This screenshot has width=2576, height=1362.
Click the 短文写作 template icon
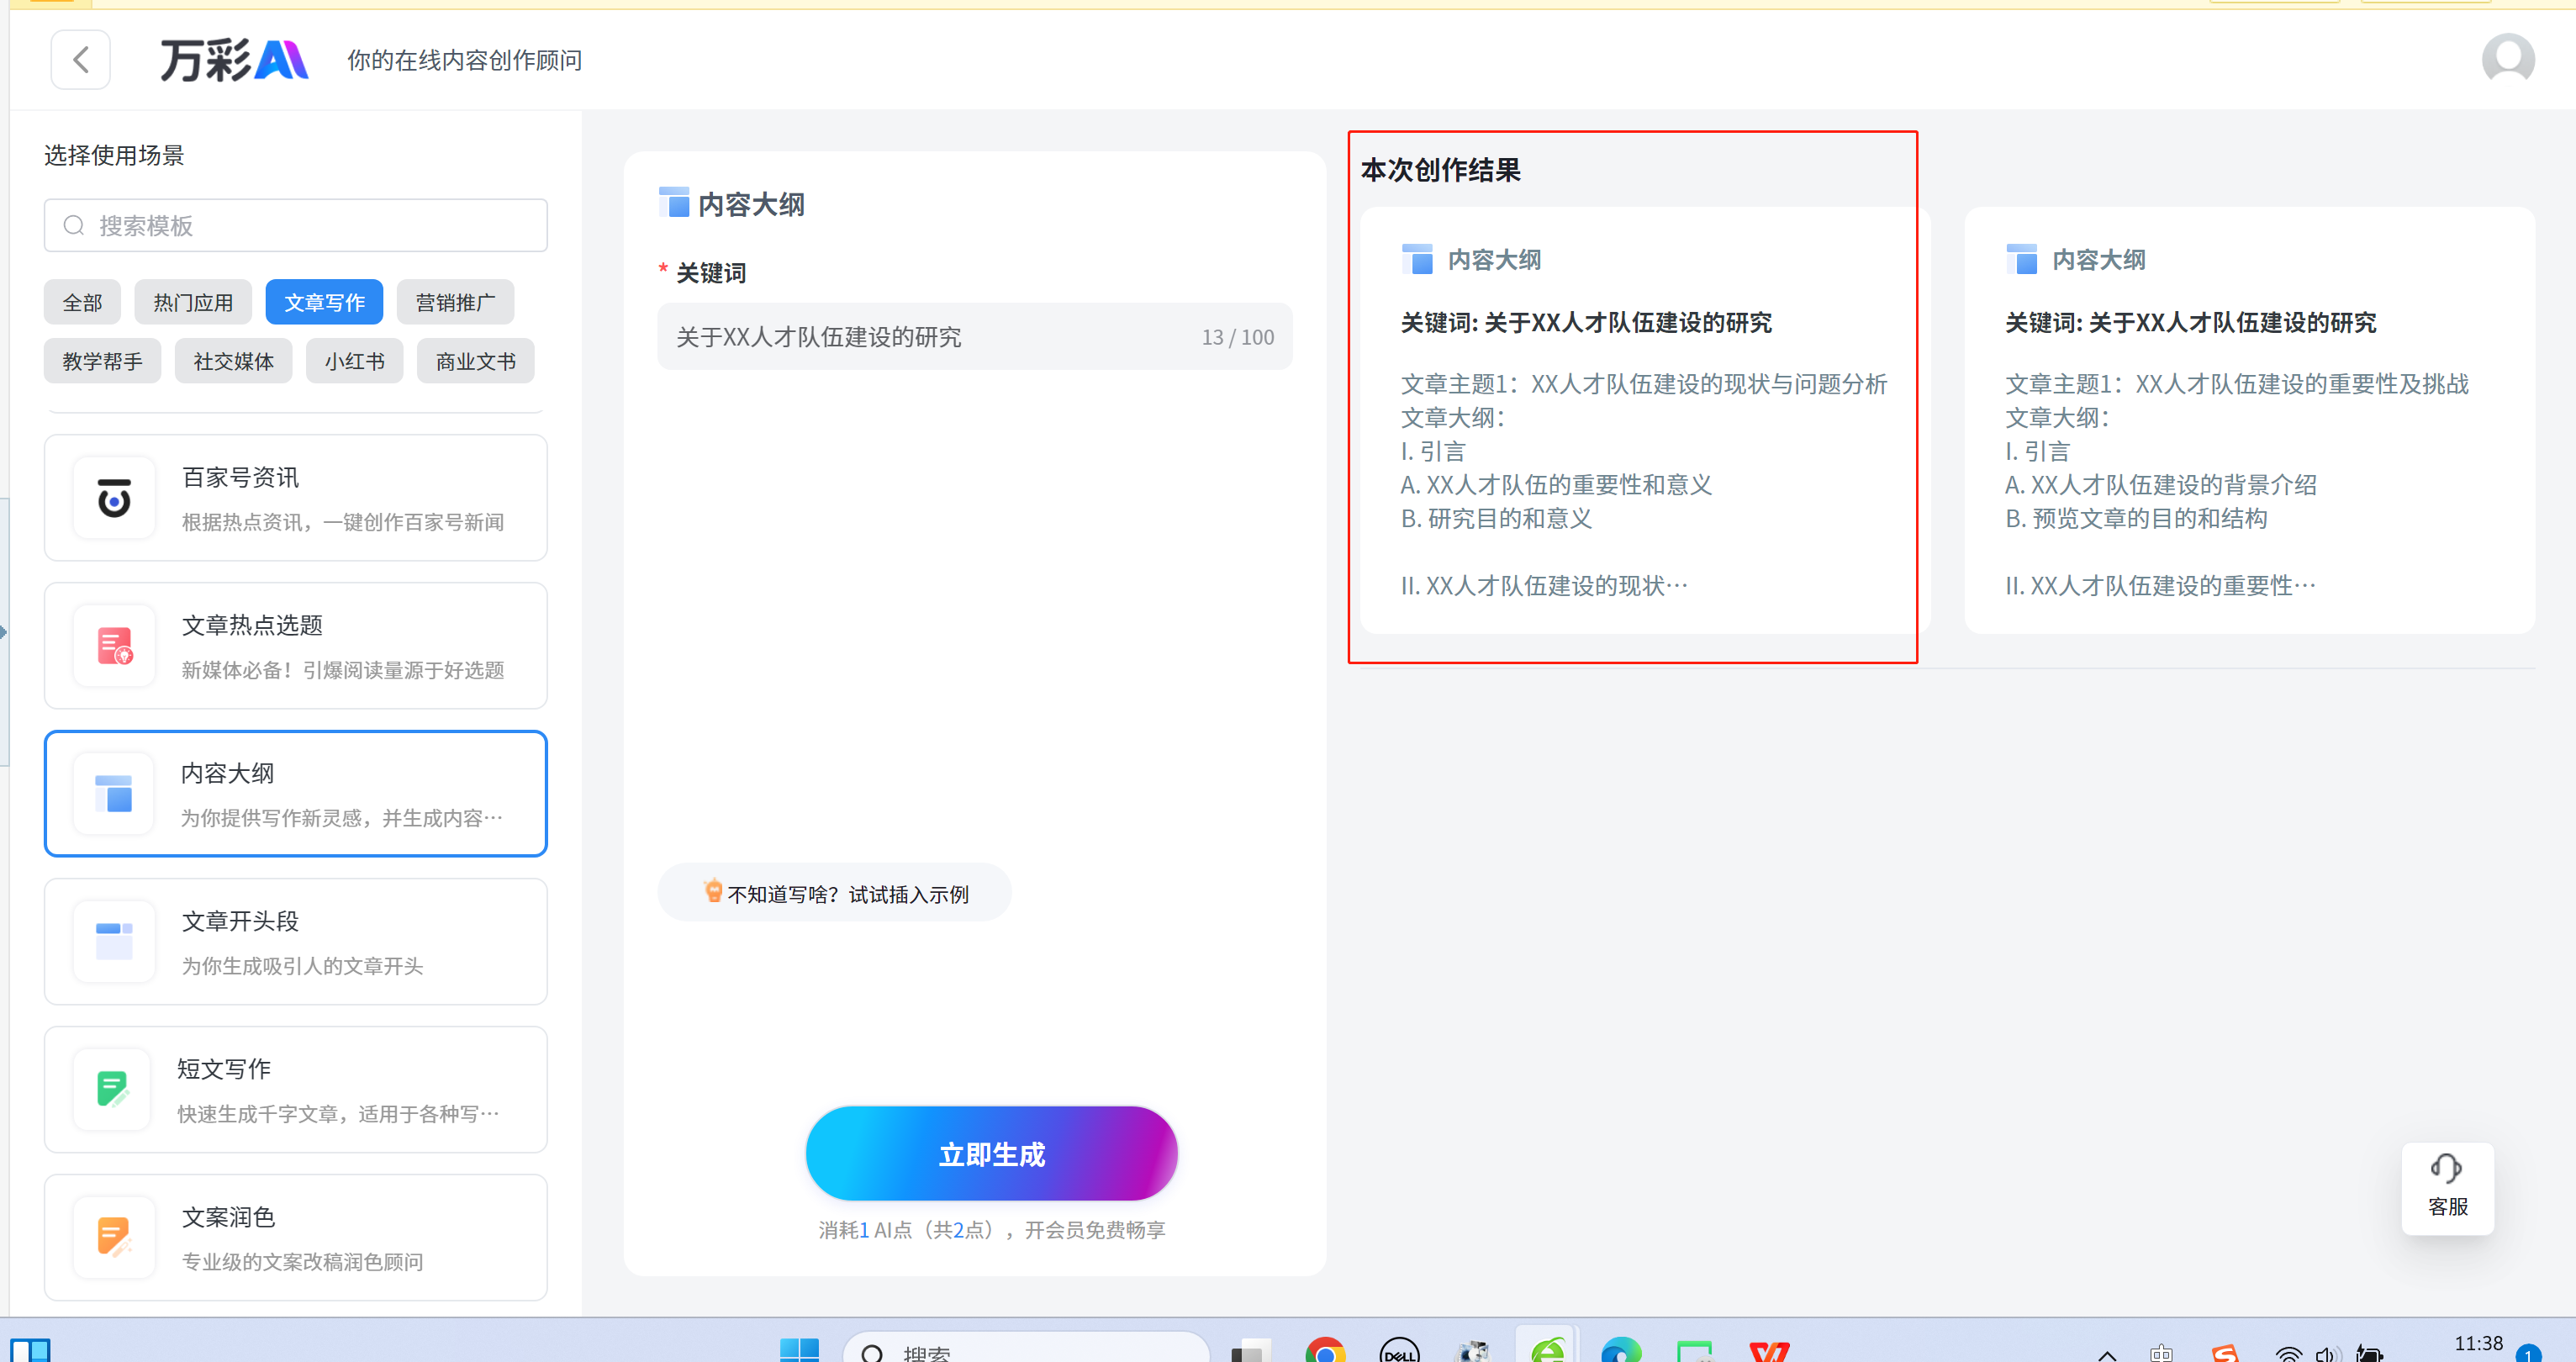(x=114, y=1090)
